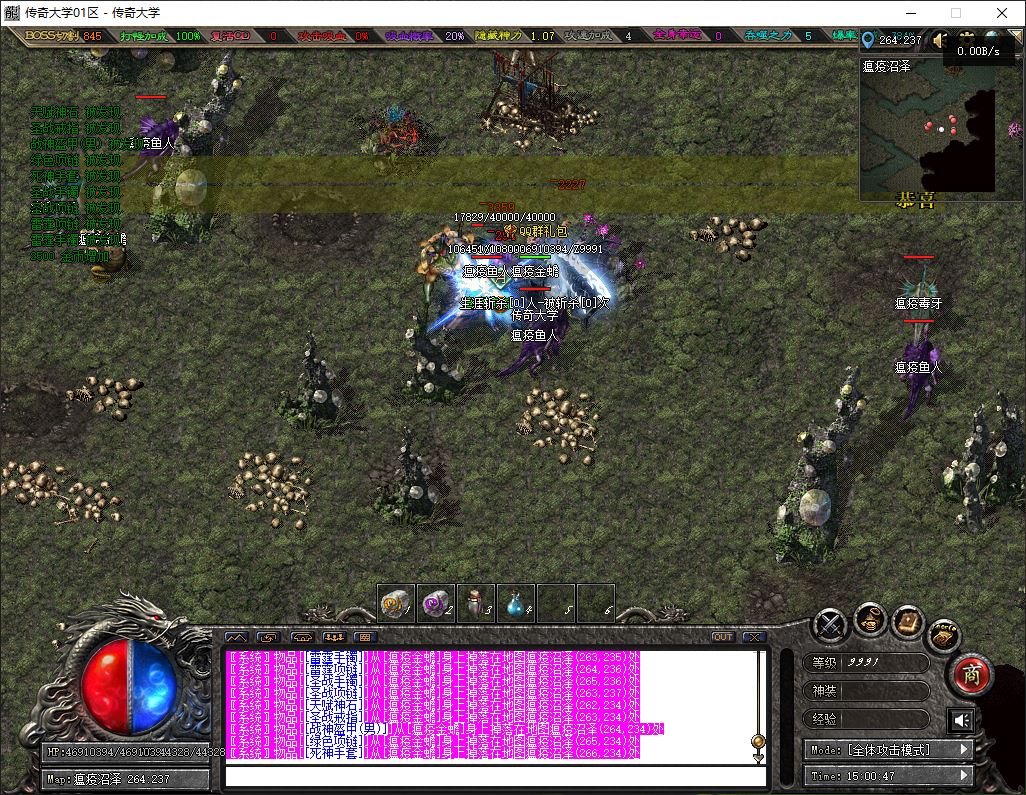Expand the Time row arrow
This screenshot has height=795, width=1026.
(x=964, y=775)
